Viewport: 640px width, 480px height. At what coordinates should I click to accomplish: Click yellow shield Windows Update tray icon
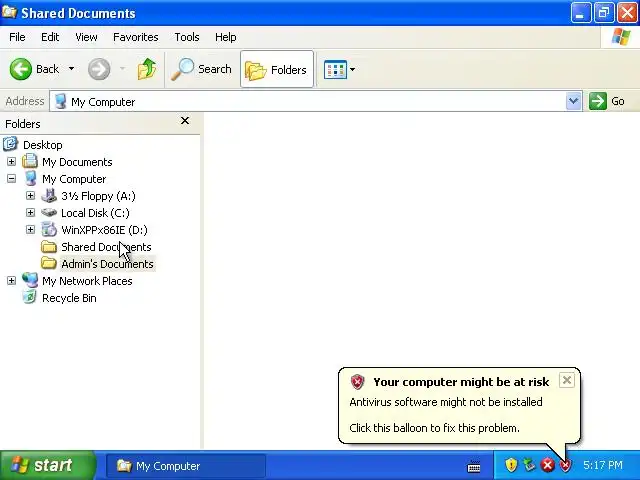511,465
